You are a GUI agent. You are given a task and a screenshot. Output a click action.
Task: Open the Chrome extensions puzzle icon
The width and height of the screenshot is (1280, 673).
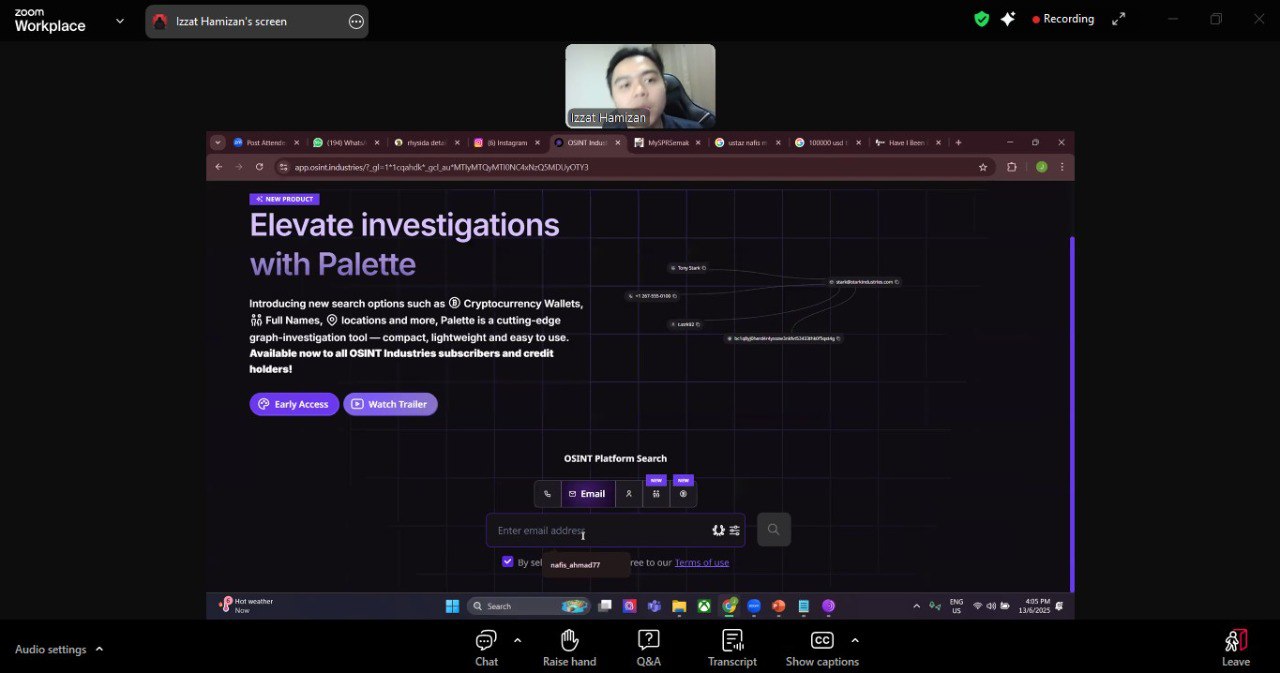(x=1012, y=167)
